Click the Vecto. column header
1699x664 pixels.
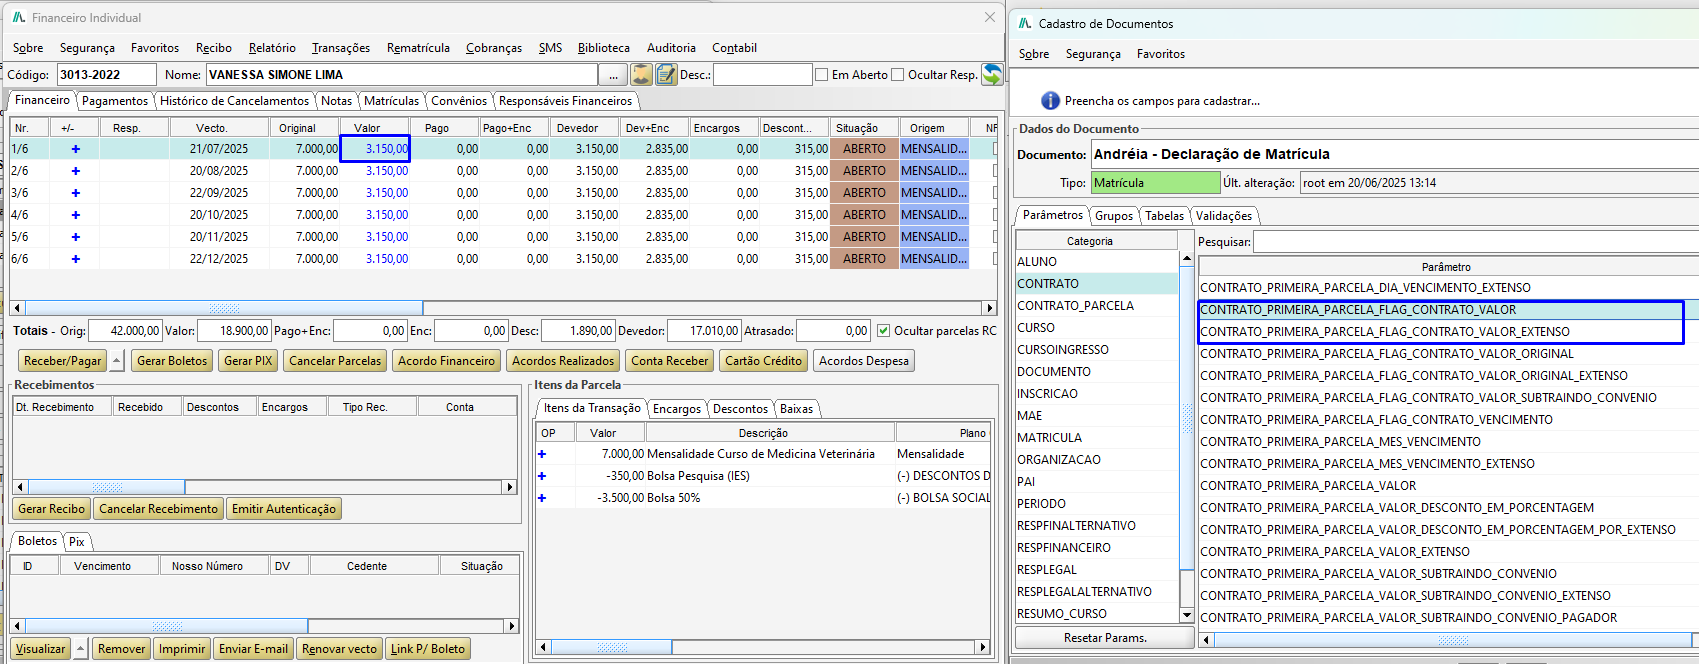click(219, 128)
